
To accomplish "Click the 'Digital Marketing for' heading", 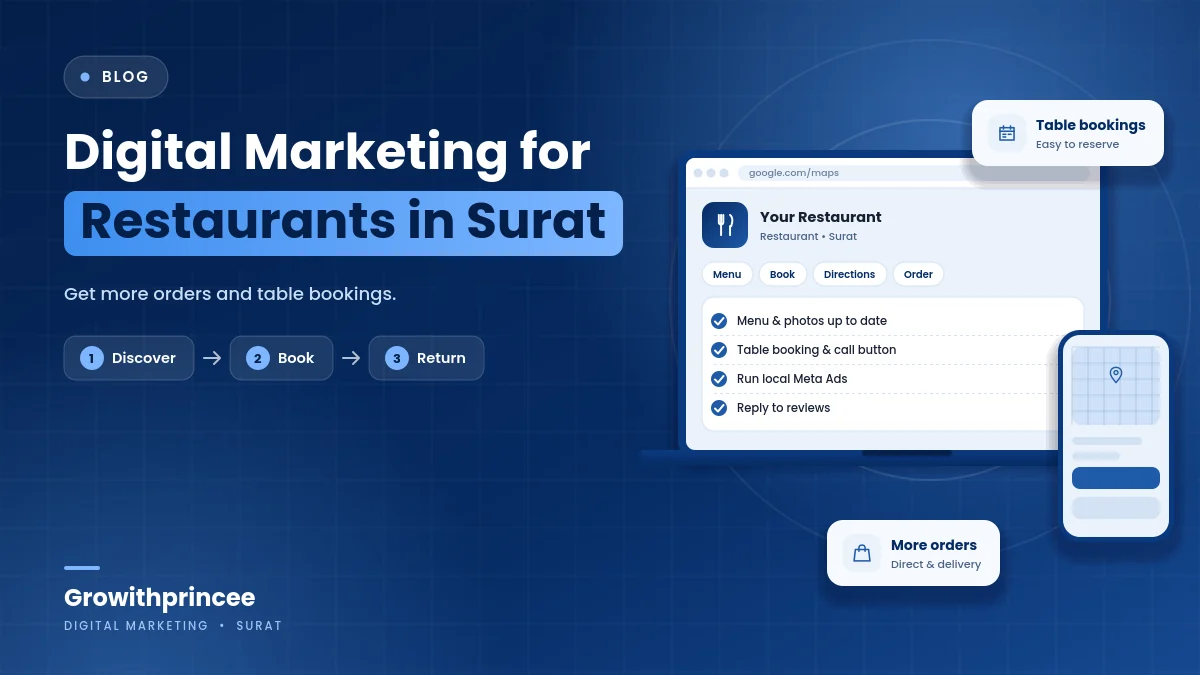I will [327, 153].
